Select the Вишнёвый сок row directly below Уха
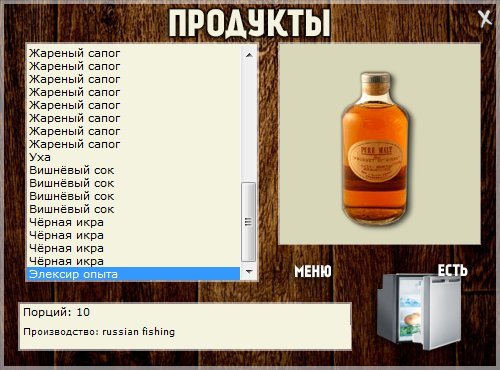The image size is (500, 370). tap(133, 170)
